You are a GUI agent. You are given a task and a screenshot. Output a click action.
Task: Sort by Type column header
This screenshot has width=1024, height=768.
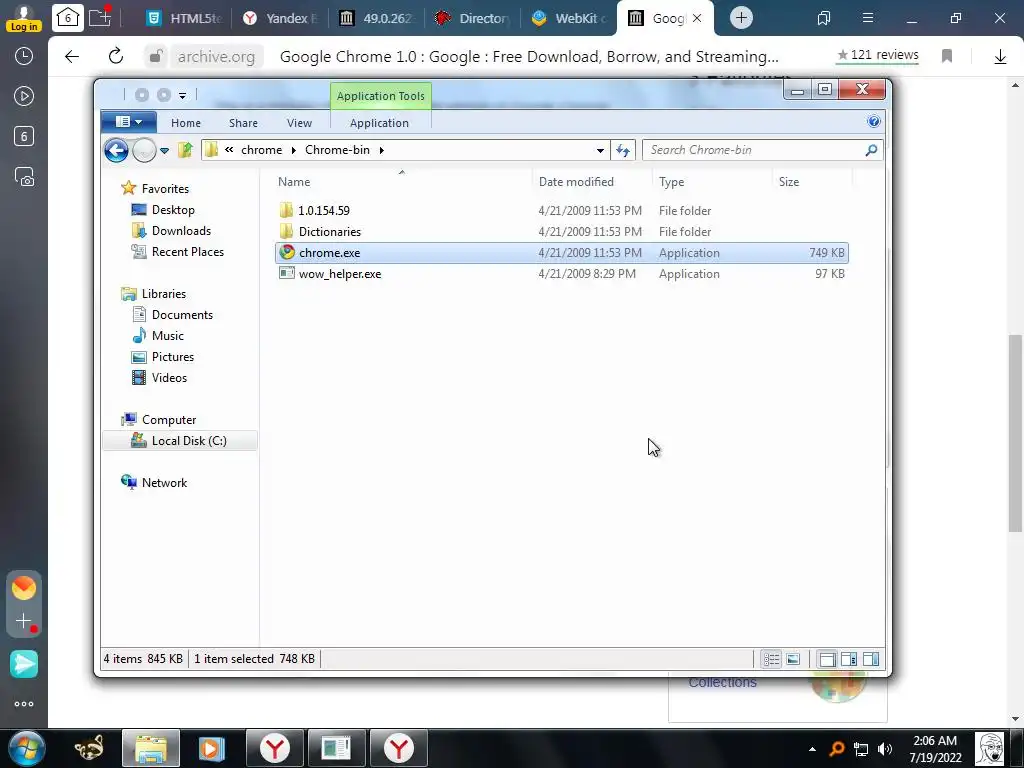[x=712, y=182]
